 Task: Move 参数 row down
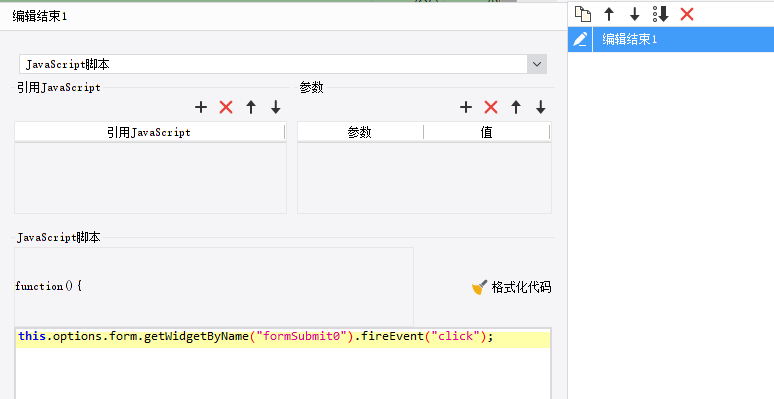pyautogui.click(x=541, y=107)
